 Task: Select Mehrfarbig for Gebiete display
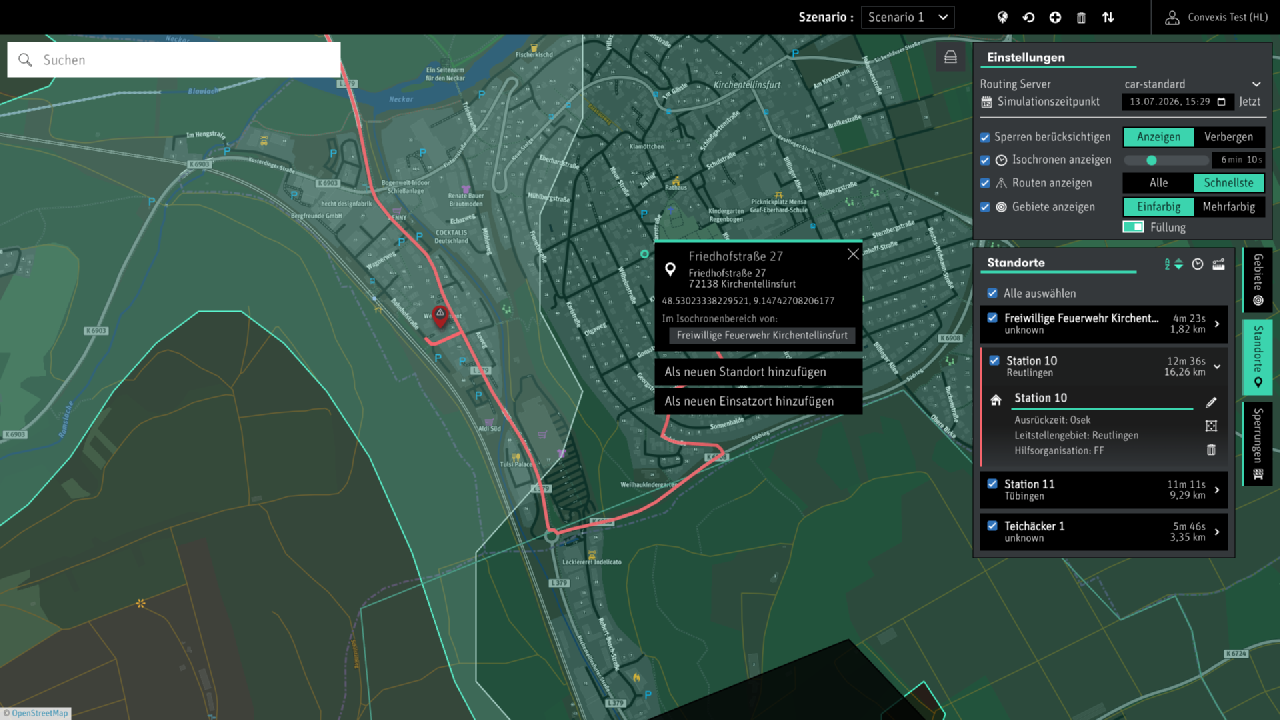tap(1229, 207)
